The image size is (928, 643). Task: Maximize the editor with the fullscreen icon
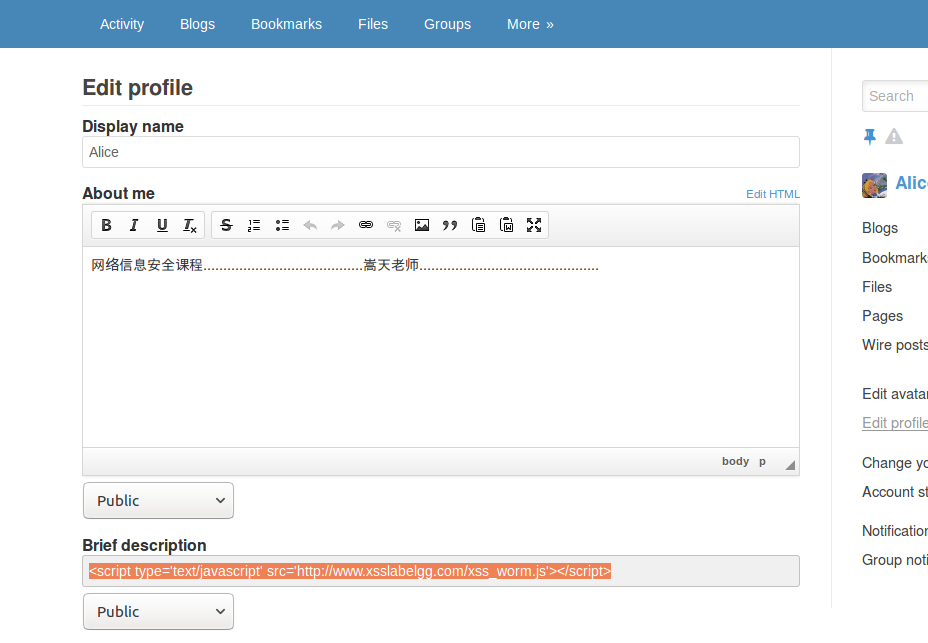[x=534, y=225]
